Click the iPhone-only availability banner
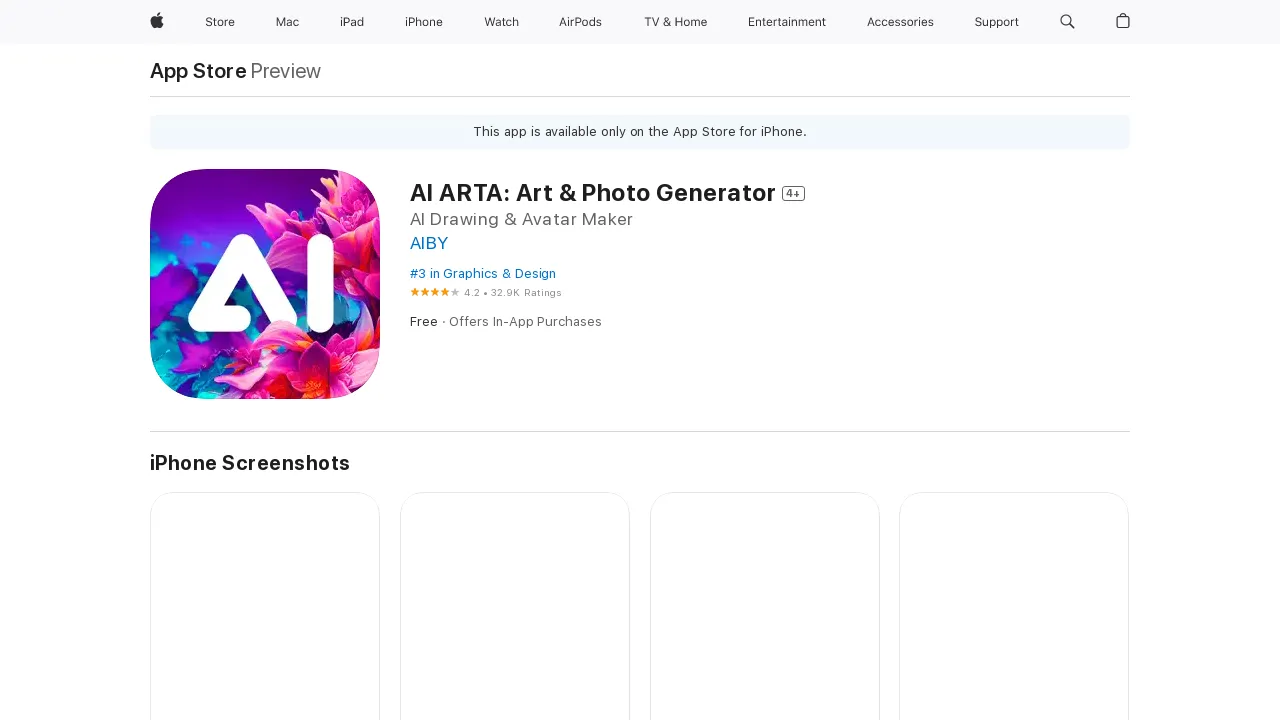 (x=640, y=132)
